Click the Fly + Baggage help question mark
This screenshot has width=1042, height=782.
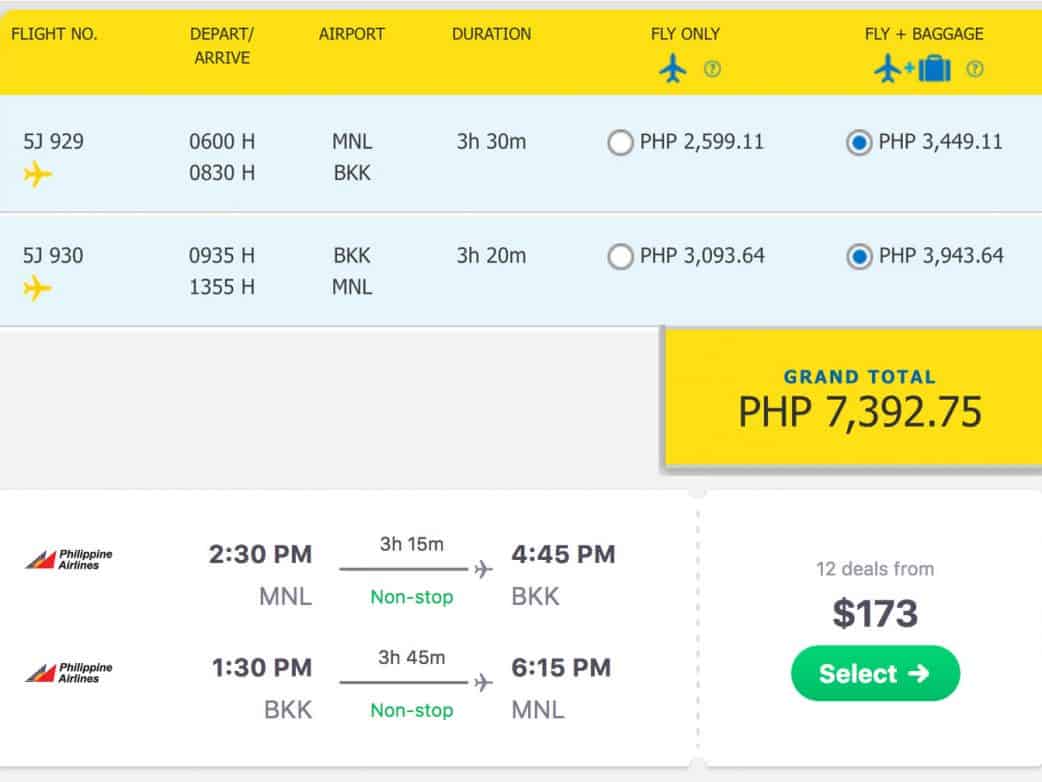(975, 70)
